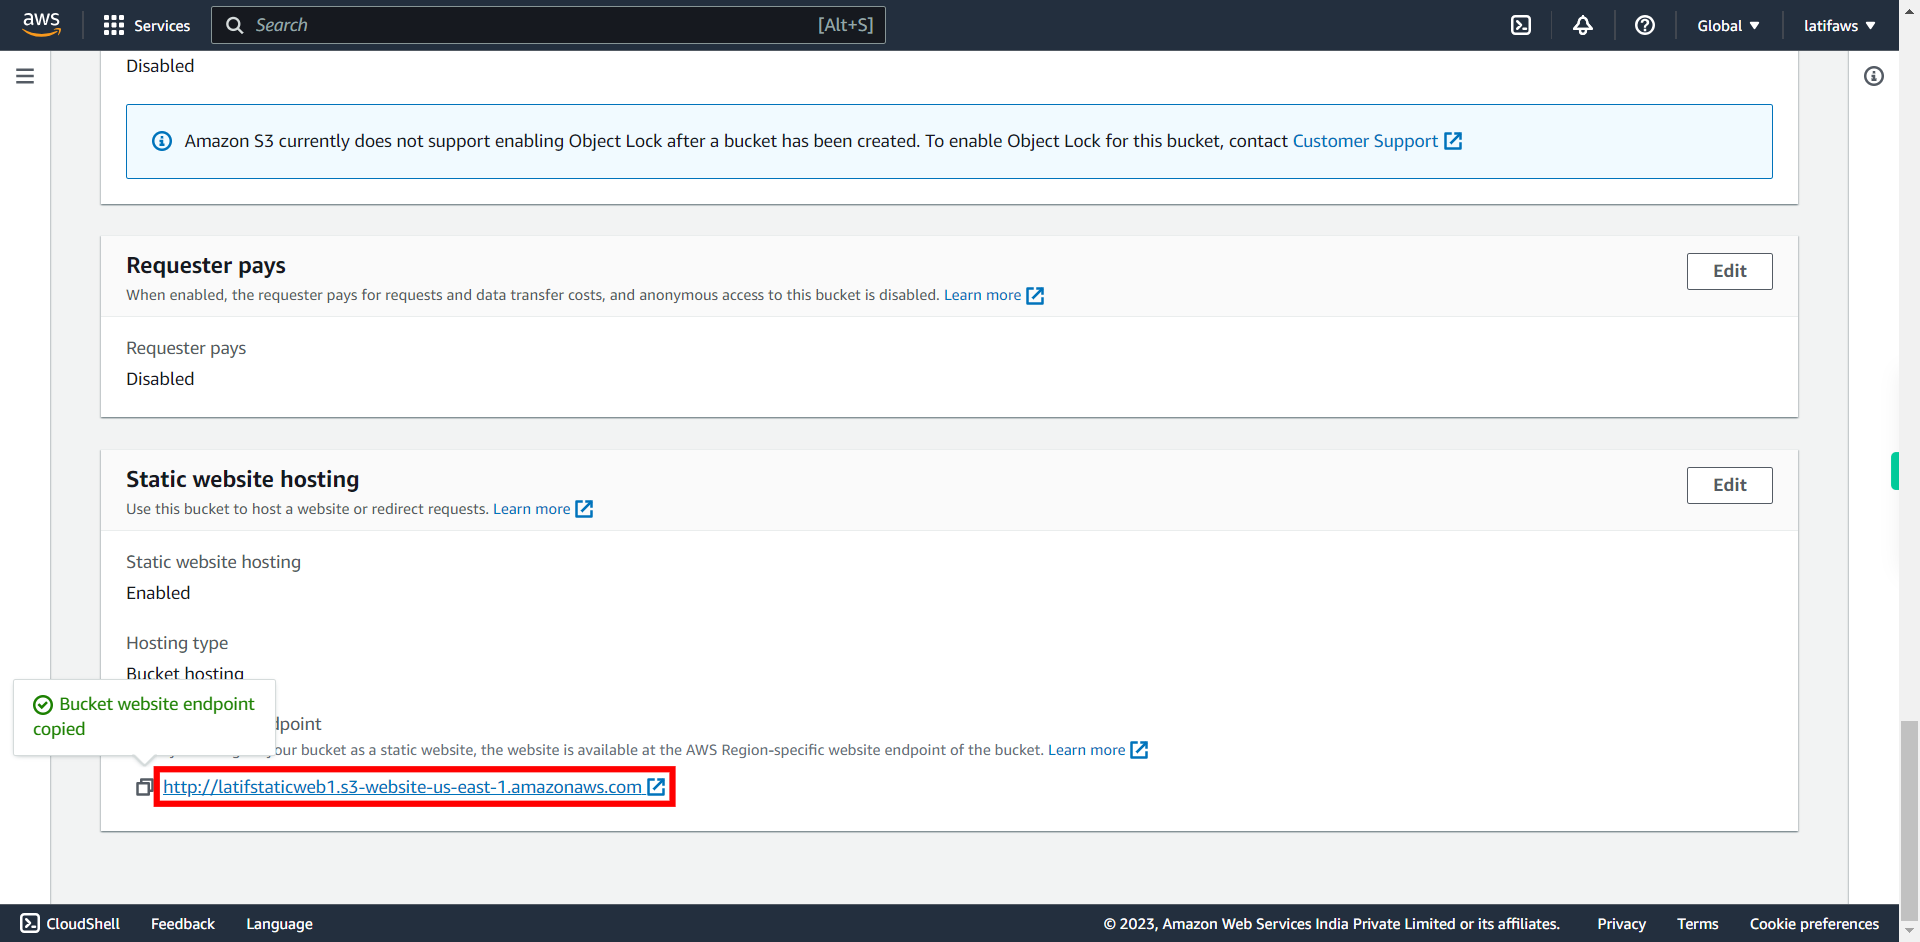Screen dimensions: 1920x942
Task: Click Feedback in the footer
Action: tap(183, 923)
